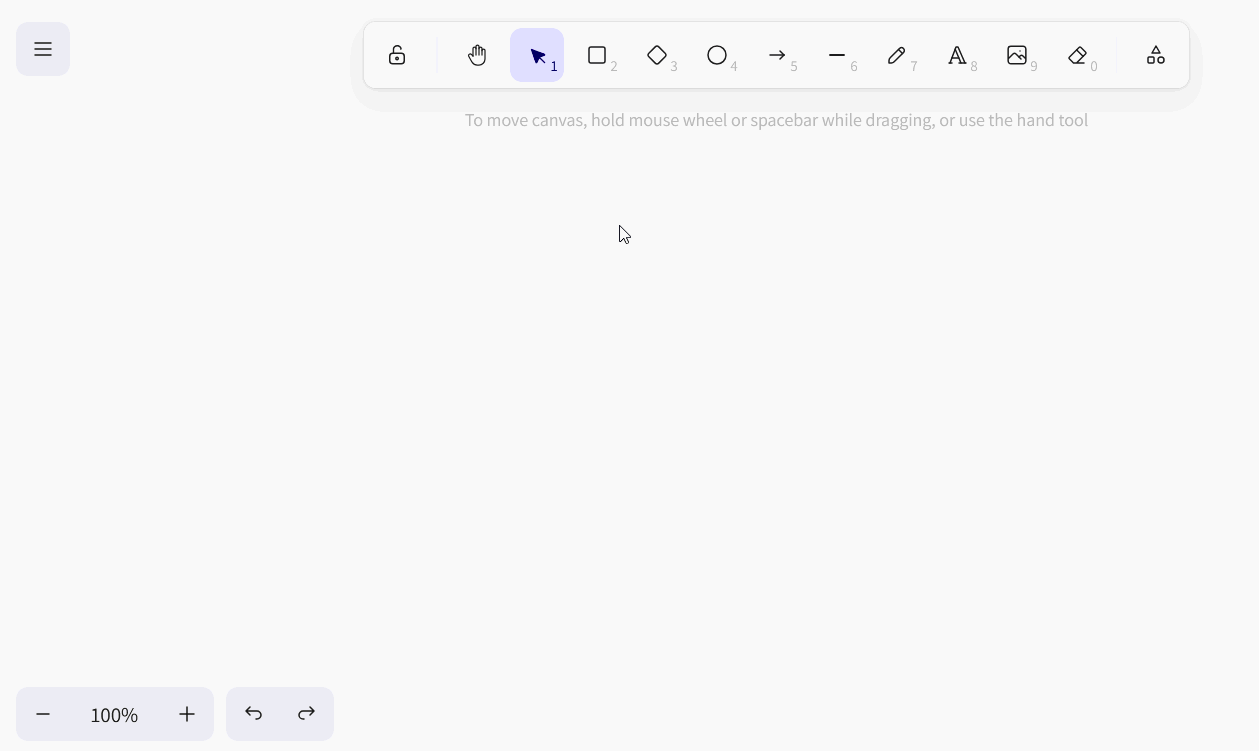Choose the Text tool
This screenshot has width=1259, height=751.
point(957,55)
